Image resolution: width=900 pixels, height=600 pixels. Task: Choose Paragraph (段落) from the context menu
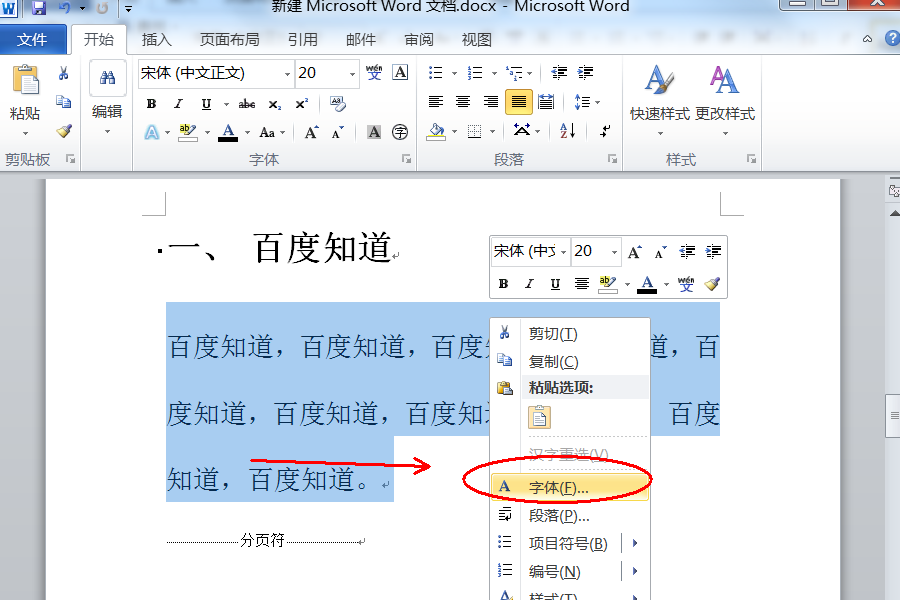pyautogui.click(x=570, y=516)
